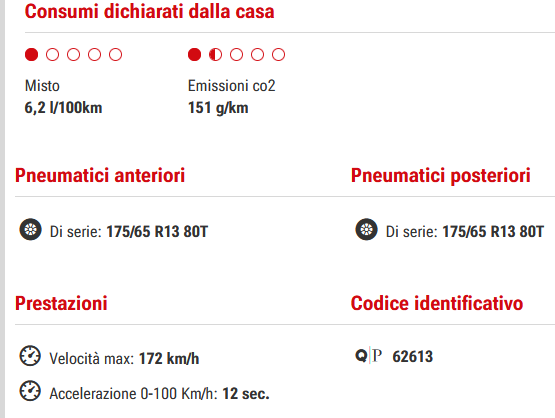The width and height of the screenshot is (555, 418).
Task: Click the 62613 identification code
Action: [413, 356]
